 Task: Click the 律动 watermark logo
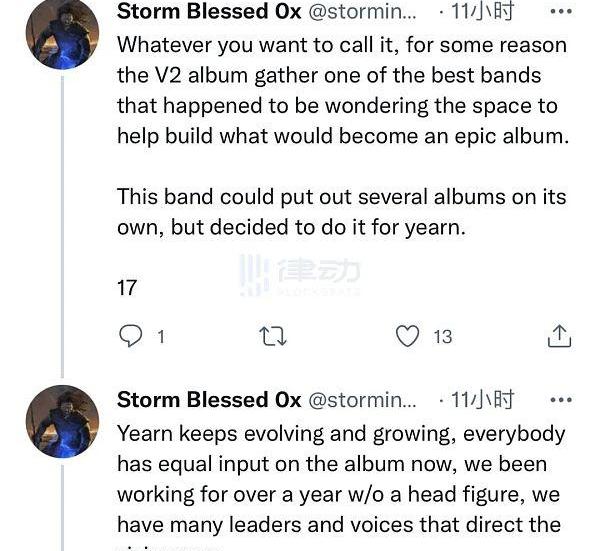[300, 274]
